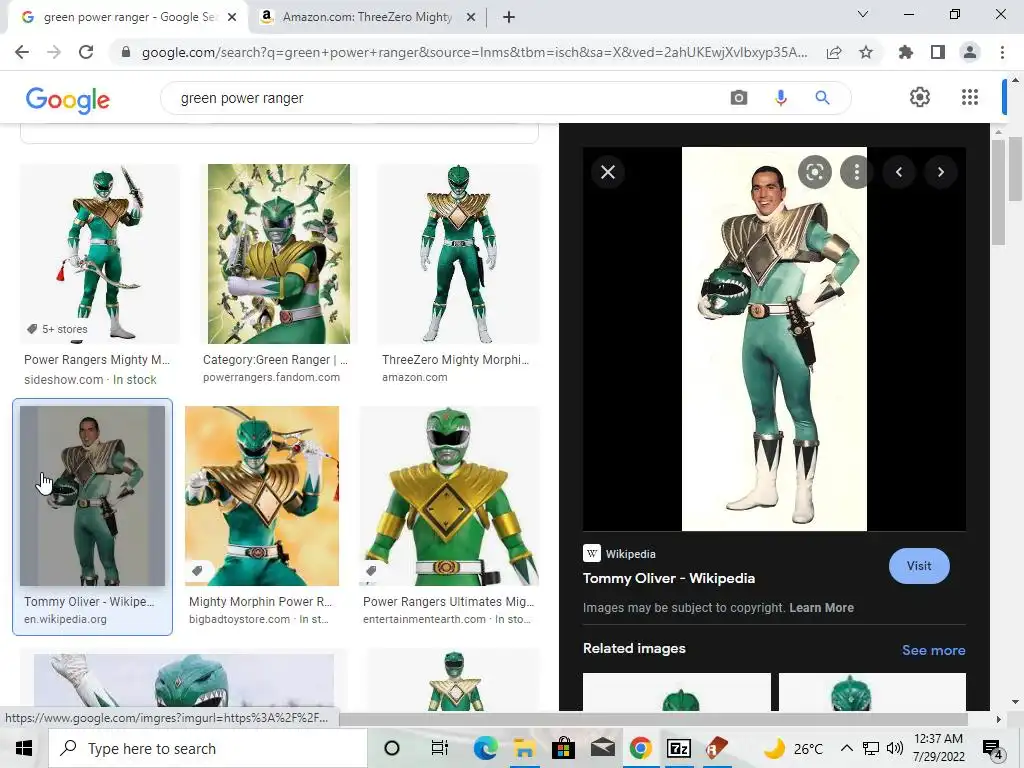
Task: Go back using browser back arrow
Action: click(22, 52)
